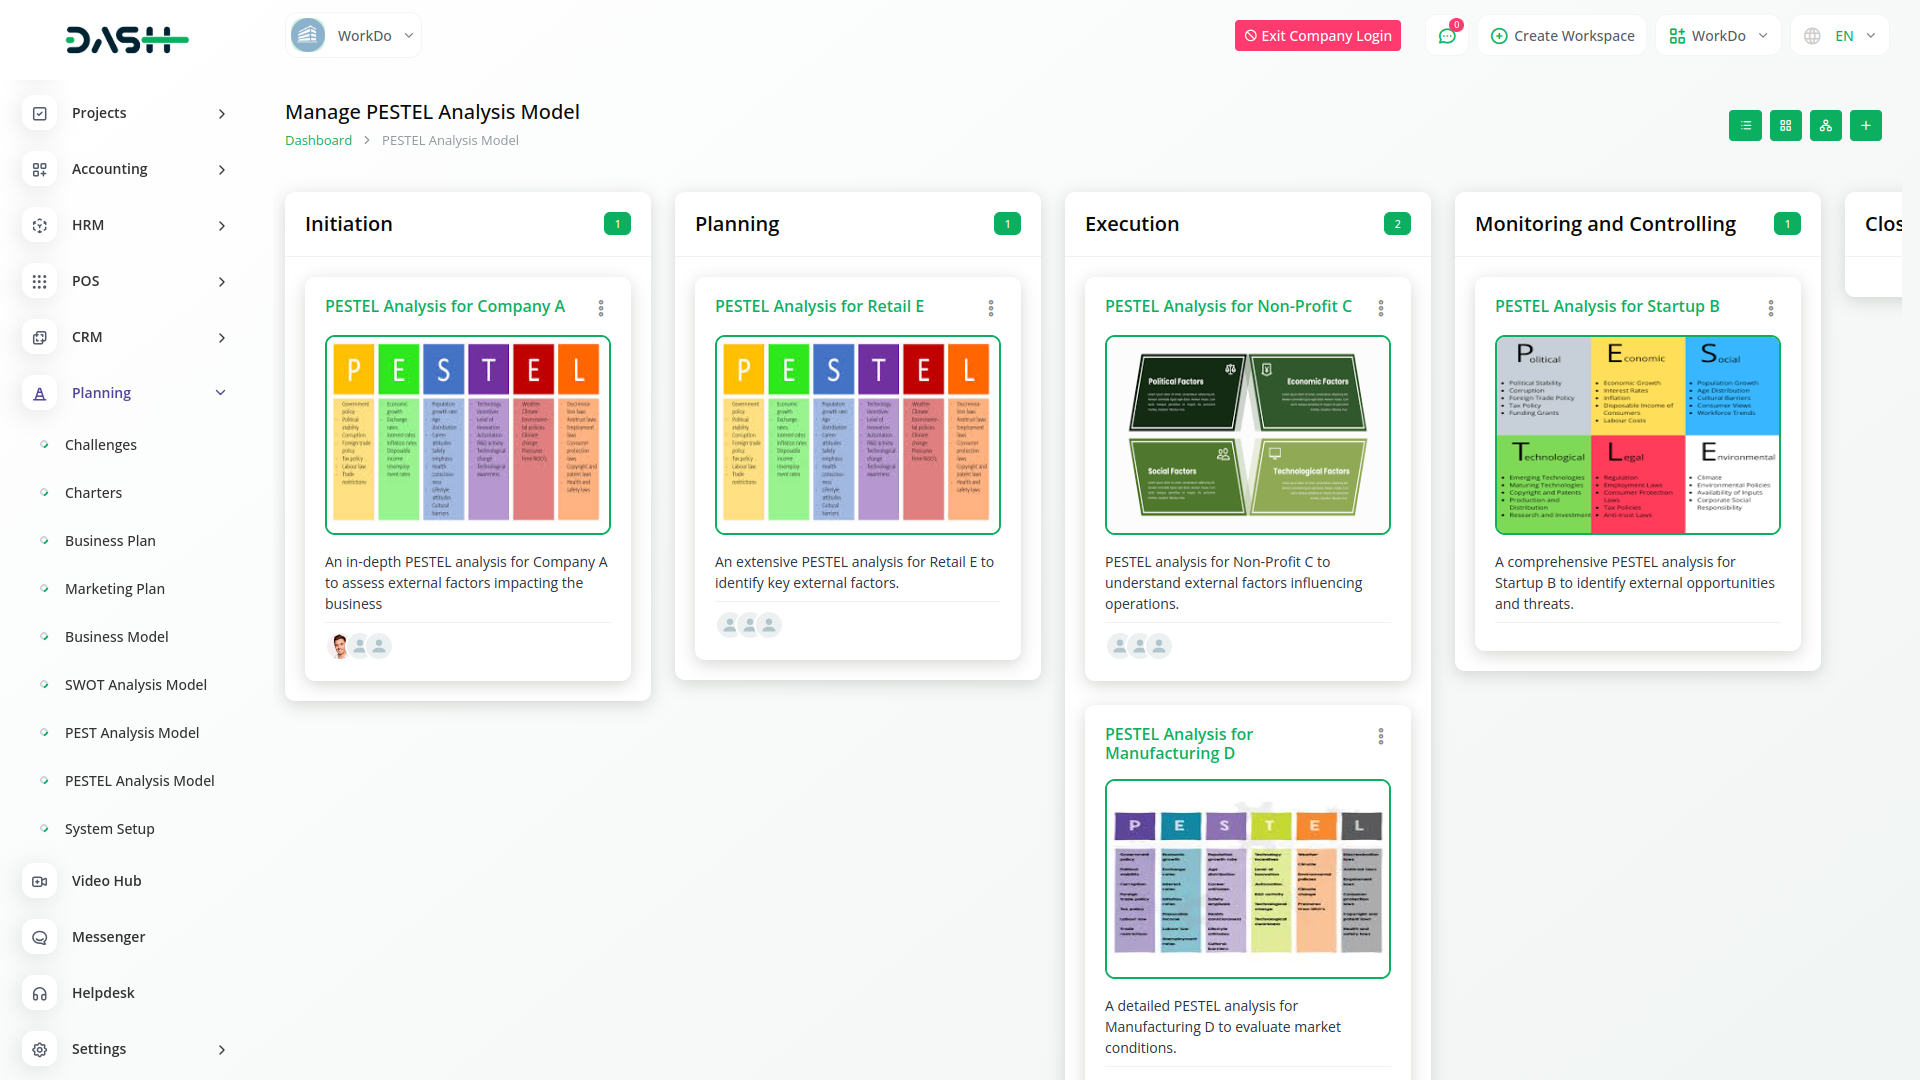Click the Video Hub sidebar icon
Viewport: 1920px width, 1080px height.
pyautogui.click(x=40, y=881)
